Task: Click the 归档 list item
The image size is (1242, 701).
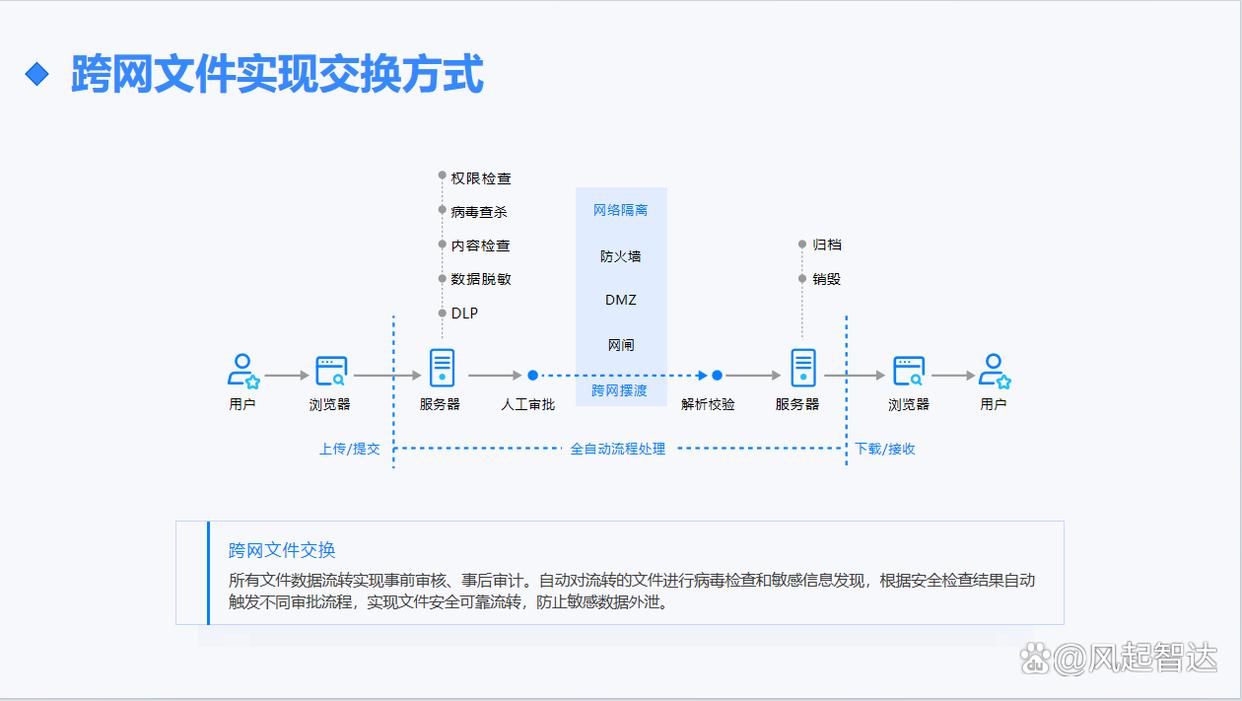Action: [x=827, y=245]
